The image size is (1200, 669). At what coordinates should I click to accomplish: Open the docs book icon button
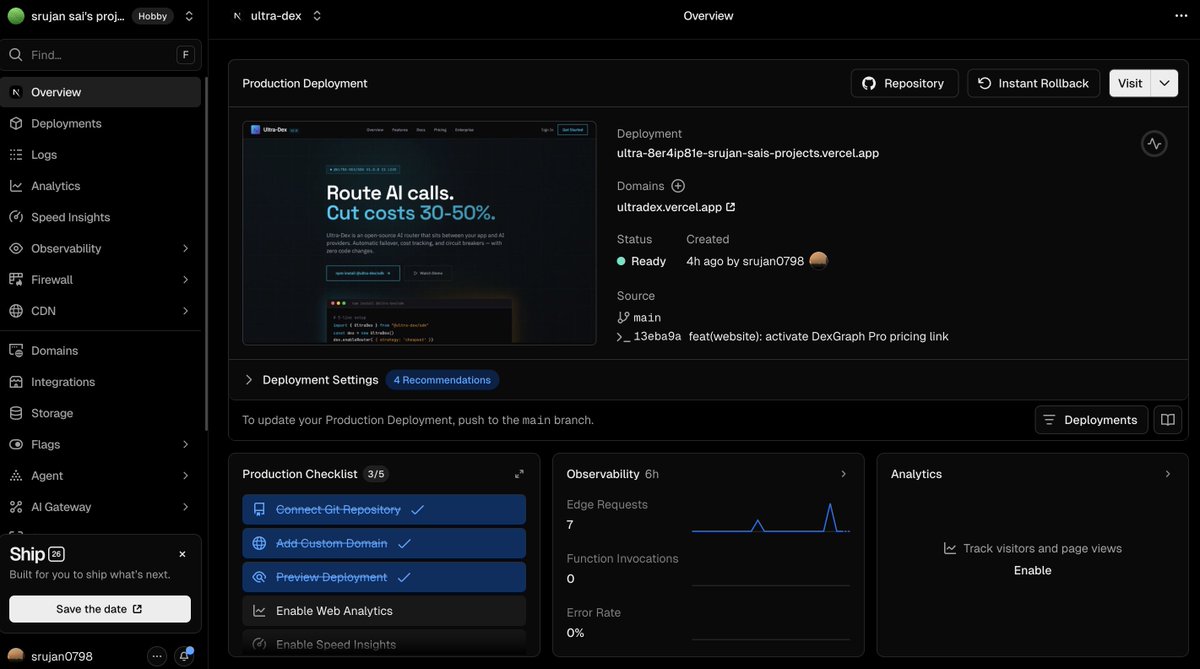1168,420
